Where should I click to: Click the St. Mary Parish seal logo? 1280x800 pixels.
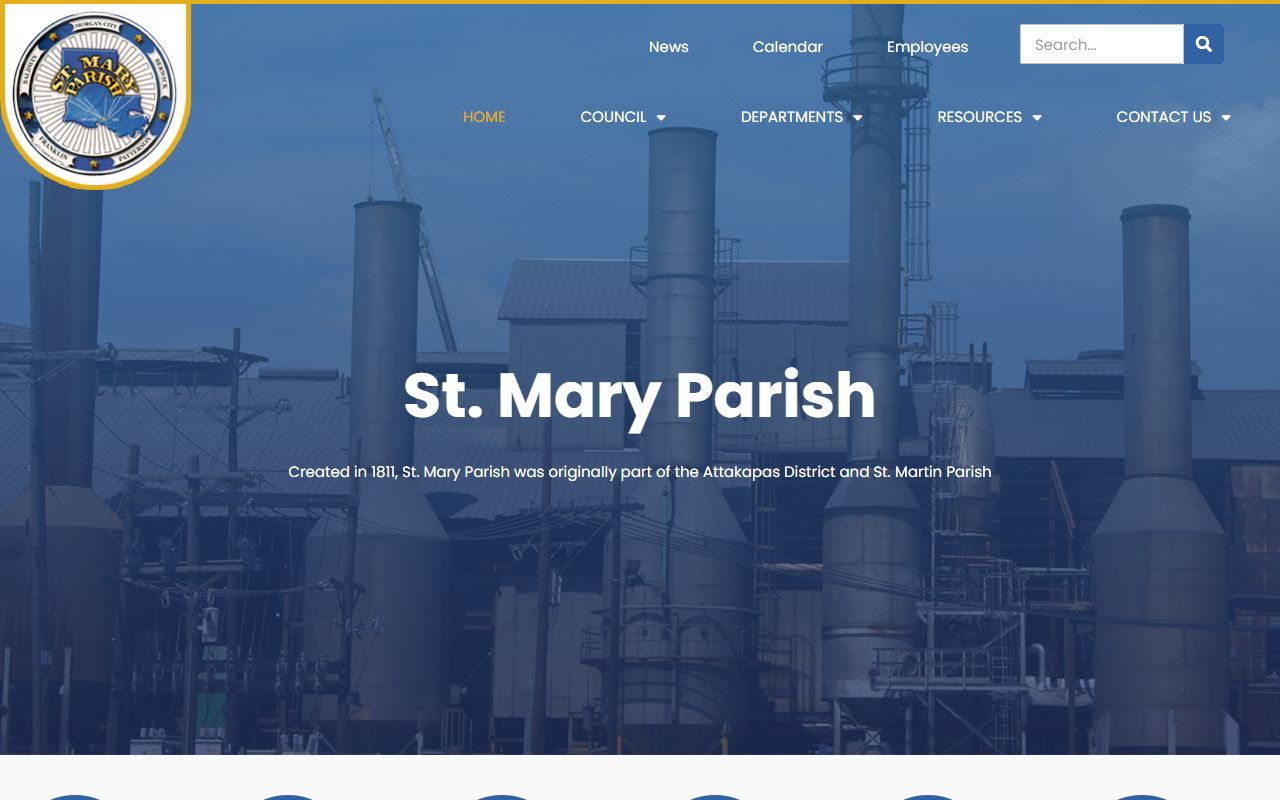tap(95, 95)
